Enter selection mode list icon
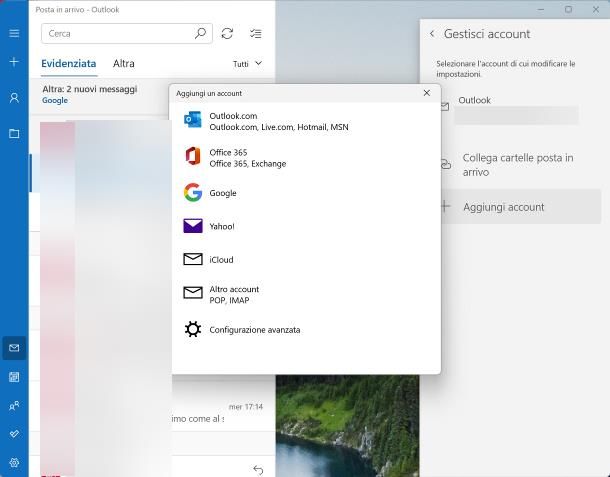Image resolution: width=610 pixels, height=477 pixels. click(x=256, y=33)
